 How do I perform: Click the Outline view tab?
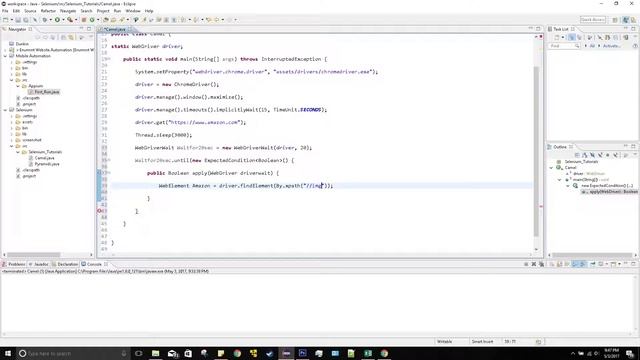560,147
